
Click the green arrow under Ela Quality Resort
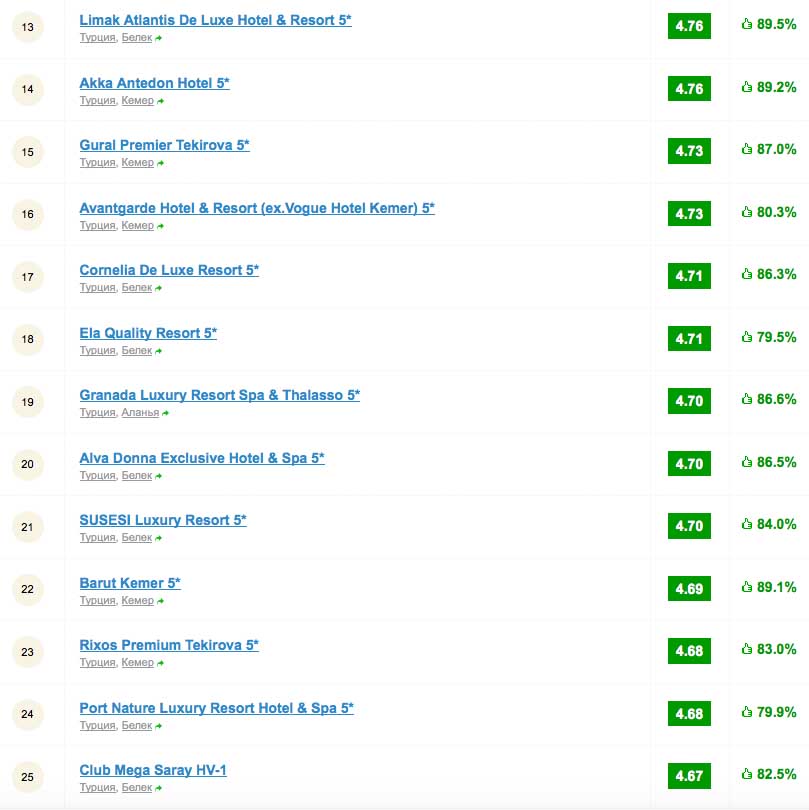pos(158,351)
